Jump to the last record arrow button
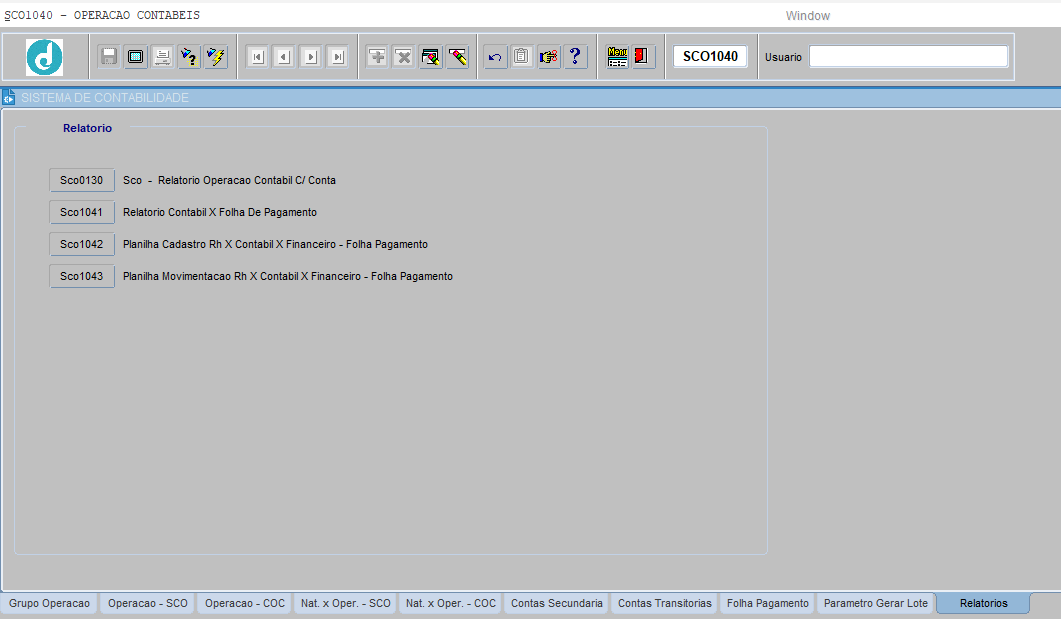Viewport: 1061px width, 619px height. point(338,57)
